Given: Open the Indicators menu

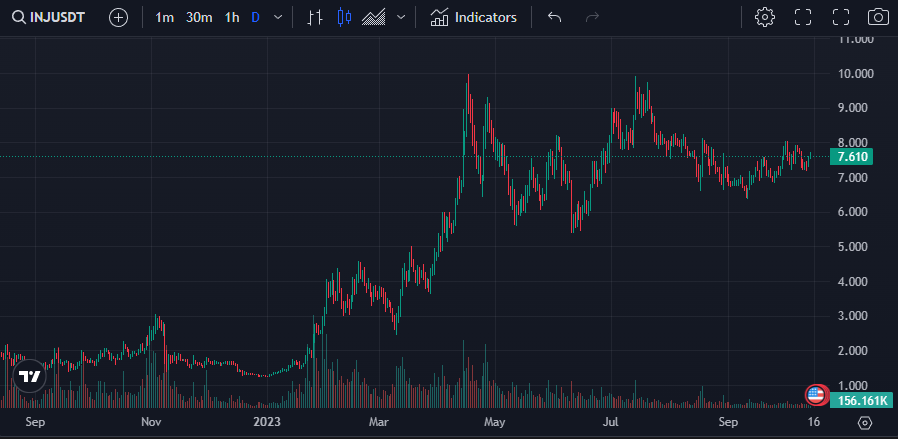Looking at the screenshot, I should [x=474, y=18].
